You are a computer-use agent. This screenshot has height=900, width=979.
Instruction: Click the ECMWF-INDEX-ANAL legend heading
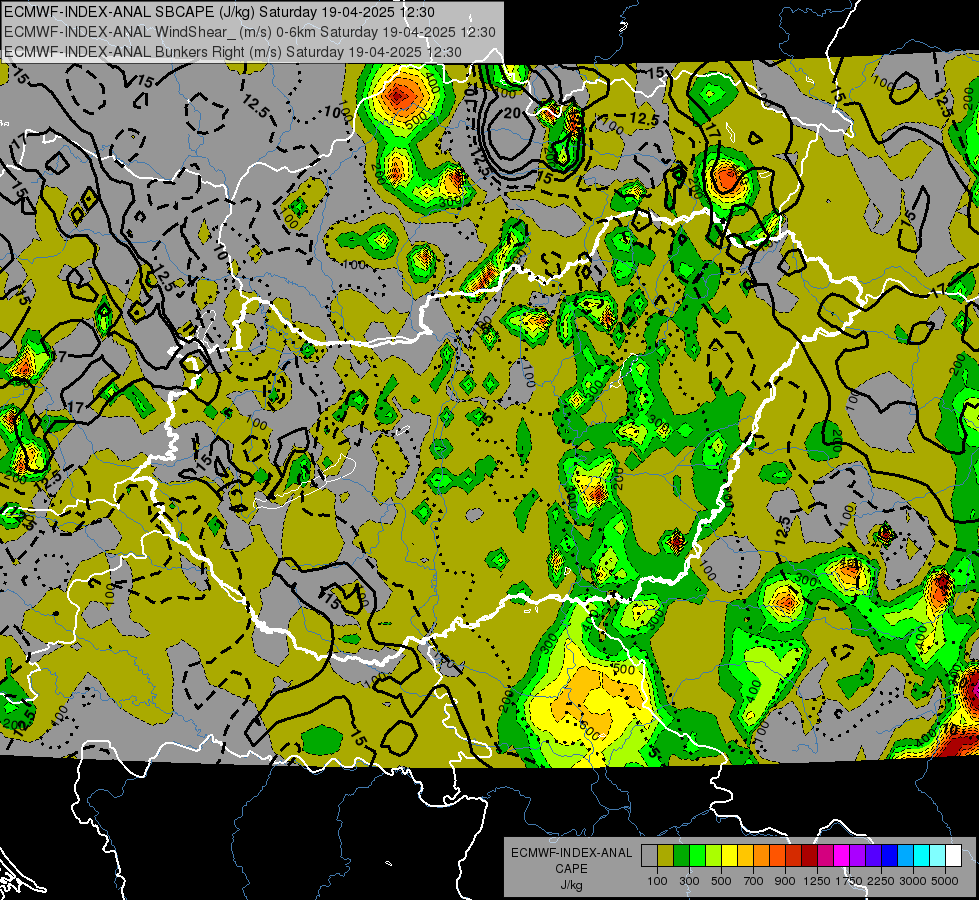[571, 853]
